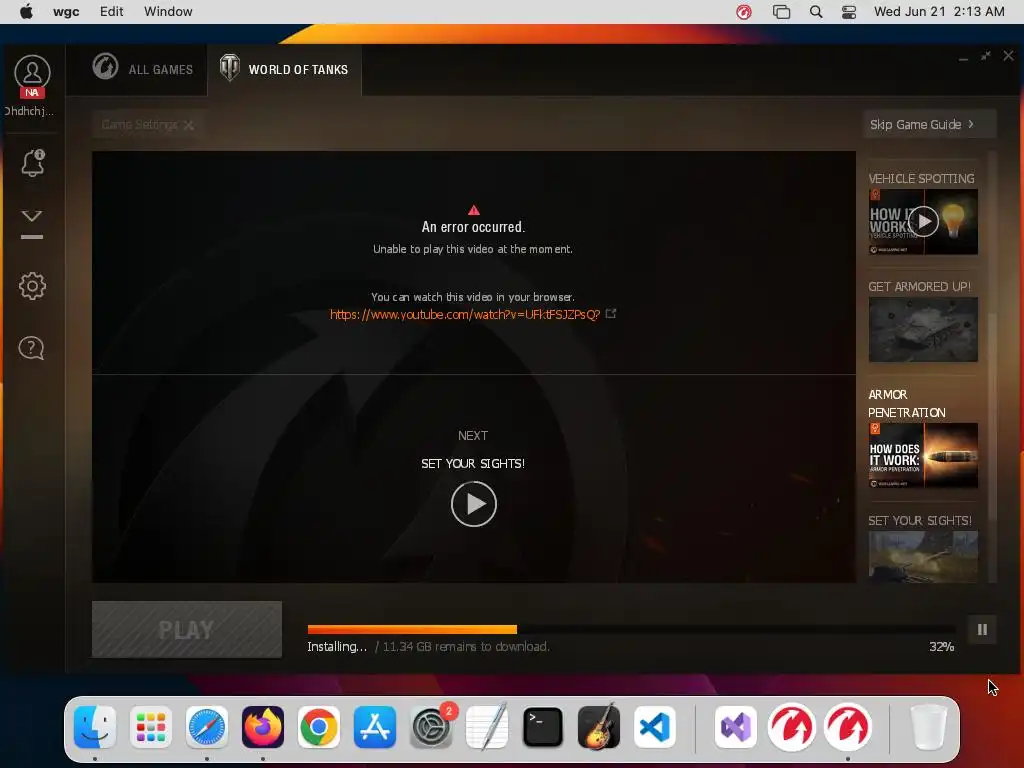This screenshot has height=768, width=1024.
Task: Switch to the All Games tab
Action: pyautogui.click(x=142, y=69)
